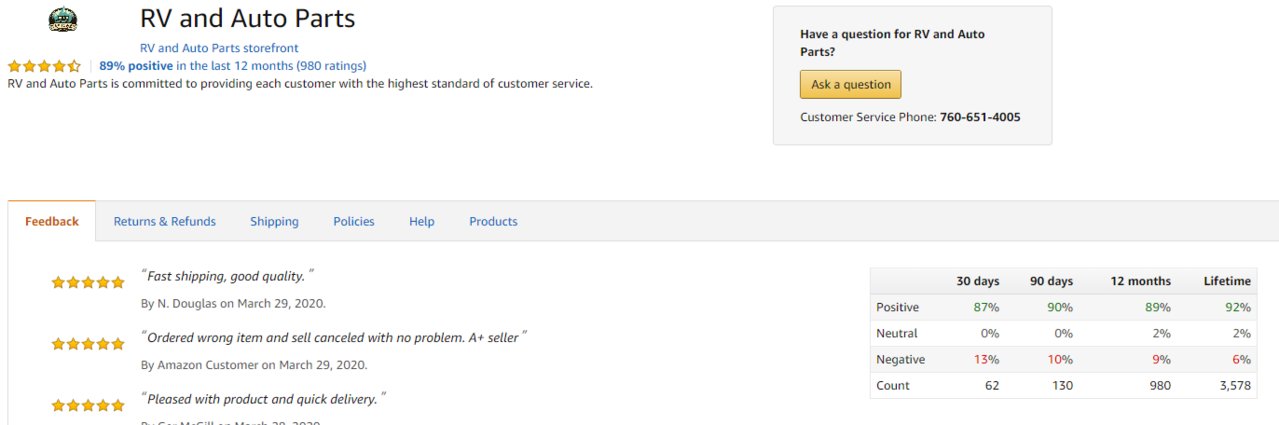The image size is (1279, 425).
Task: Click stars beside 'Pleased with product' review
Action: click(88, 406)
